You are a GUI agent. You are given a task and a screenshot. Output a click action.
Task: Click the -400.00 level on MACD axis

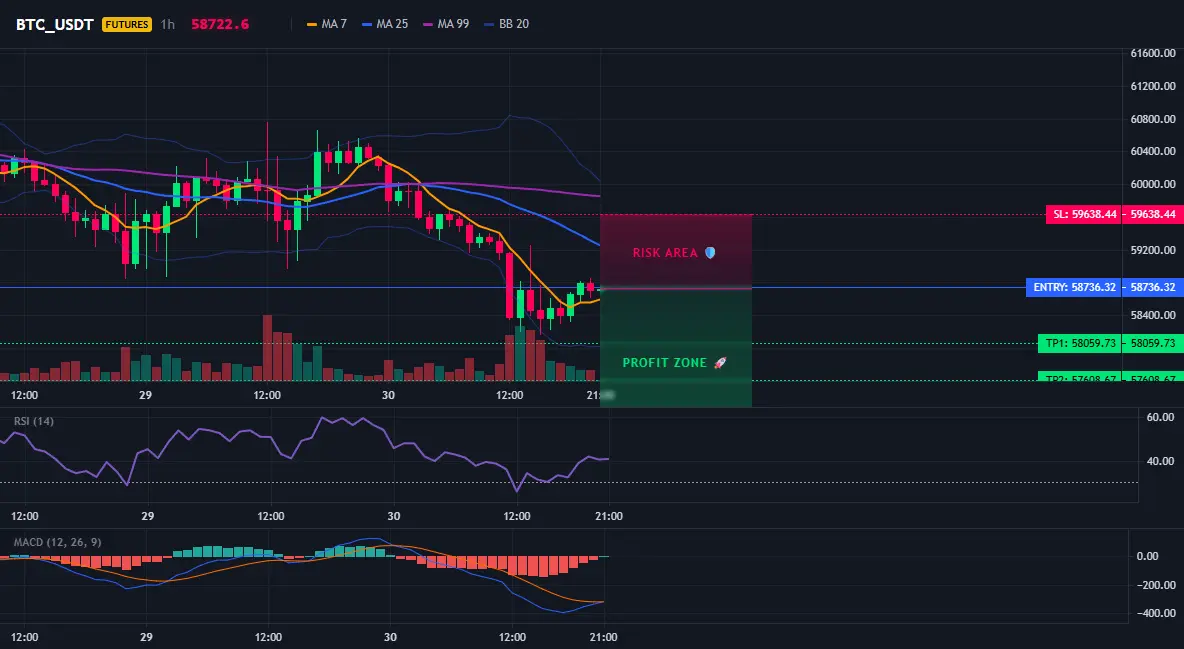pos(1155,613)
